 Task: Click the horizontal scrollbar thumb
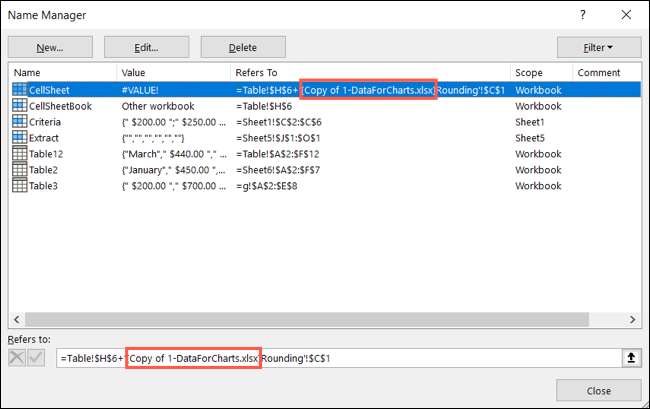click(307, 319)
